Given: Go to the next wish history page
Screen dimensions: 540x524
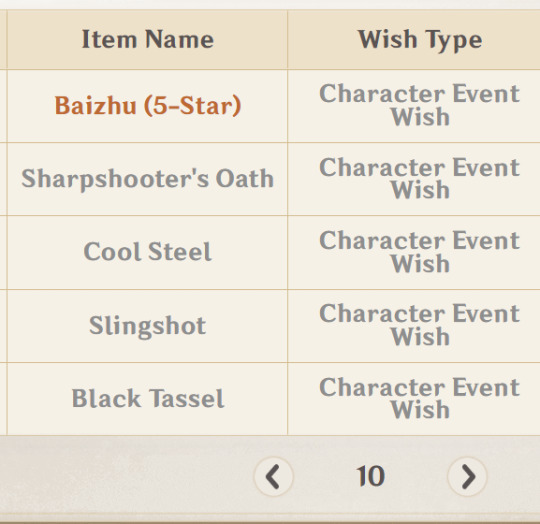Looking at the screenshot, I should pos(467,476).
